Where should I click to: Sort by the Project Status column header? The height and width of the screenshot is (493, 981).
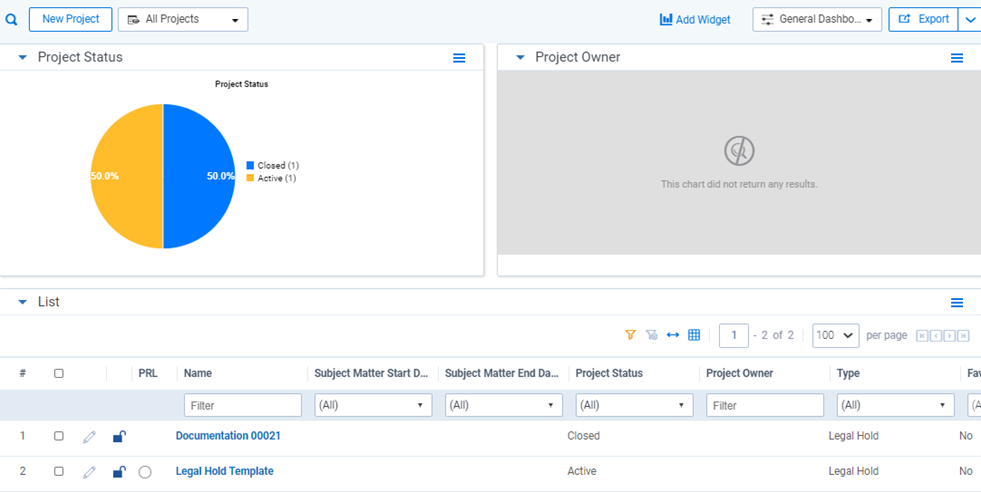pyautogui.click(x=609, y=374)
